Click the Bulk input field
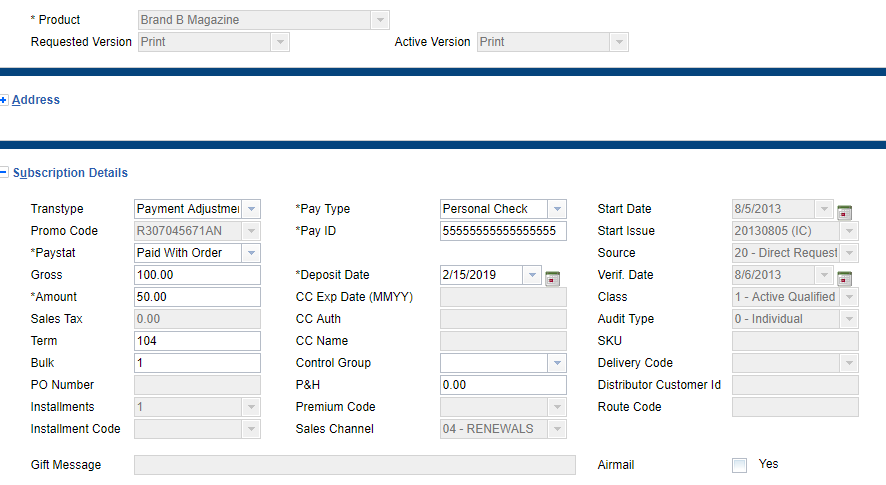Viewport: 886px width, 485px height. (x=197, y=363)
